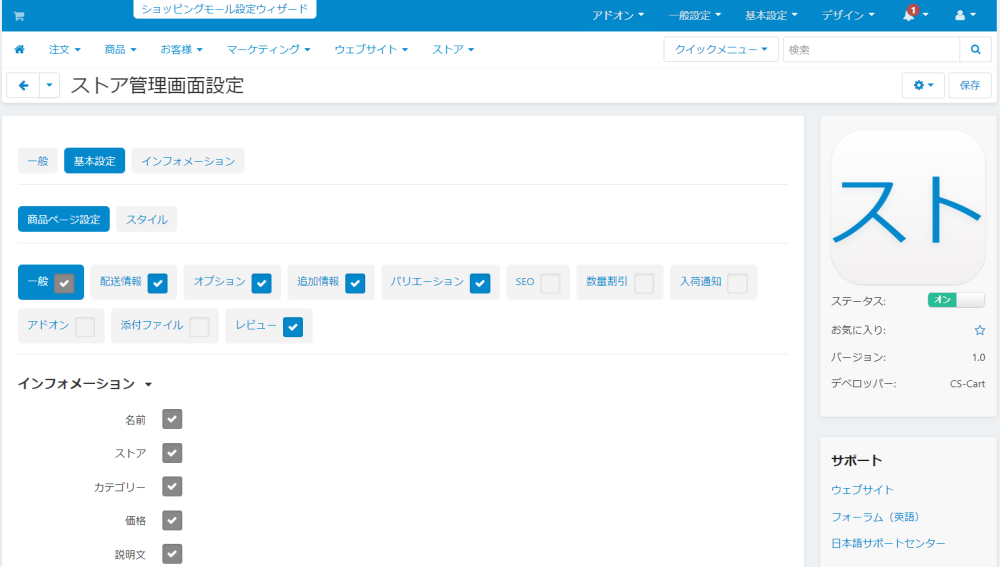
Task: Click the version value 1.0
Action: pyautogui.click(x=978, y=357)
